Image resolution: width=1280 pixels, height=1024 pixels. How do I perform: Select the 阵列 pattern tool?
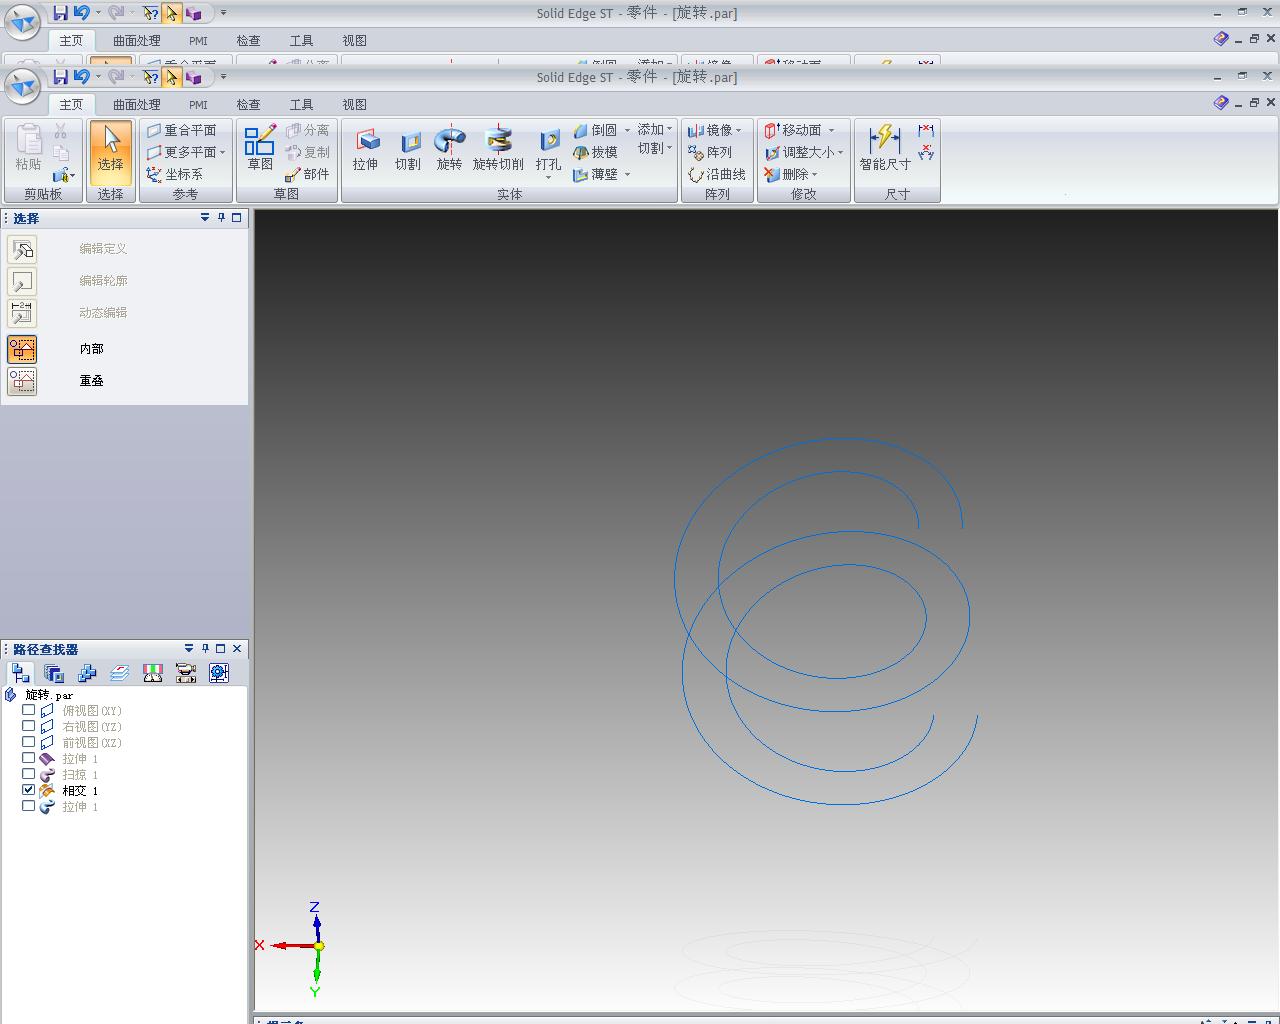point(710,152)
